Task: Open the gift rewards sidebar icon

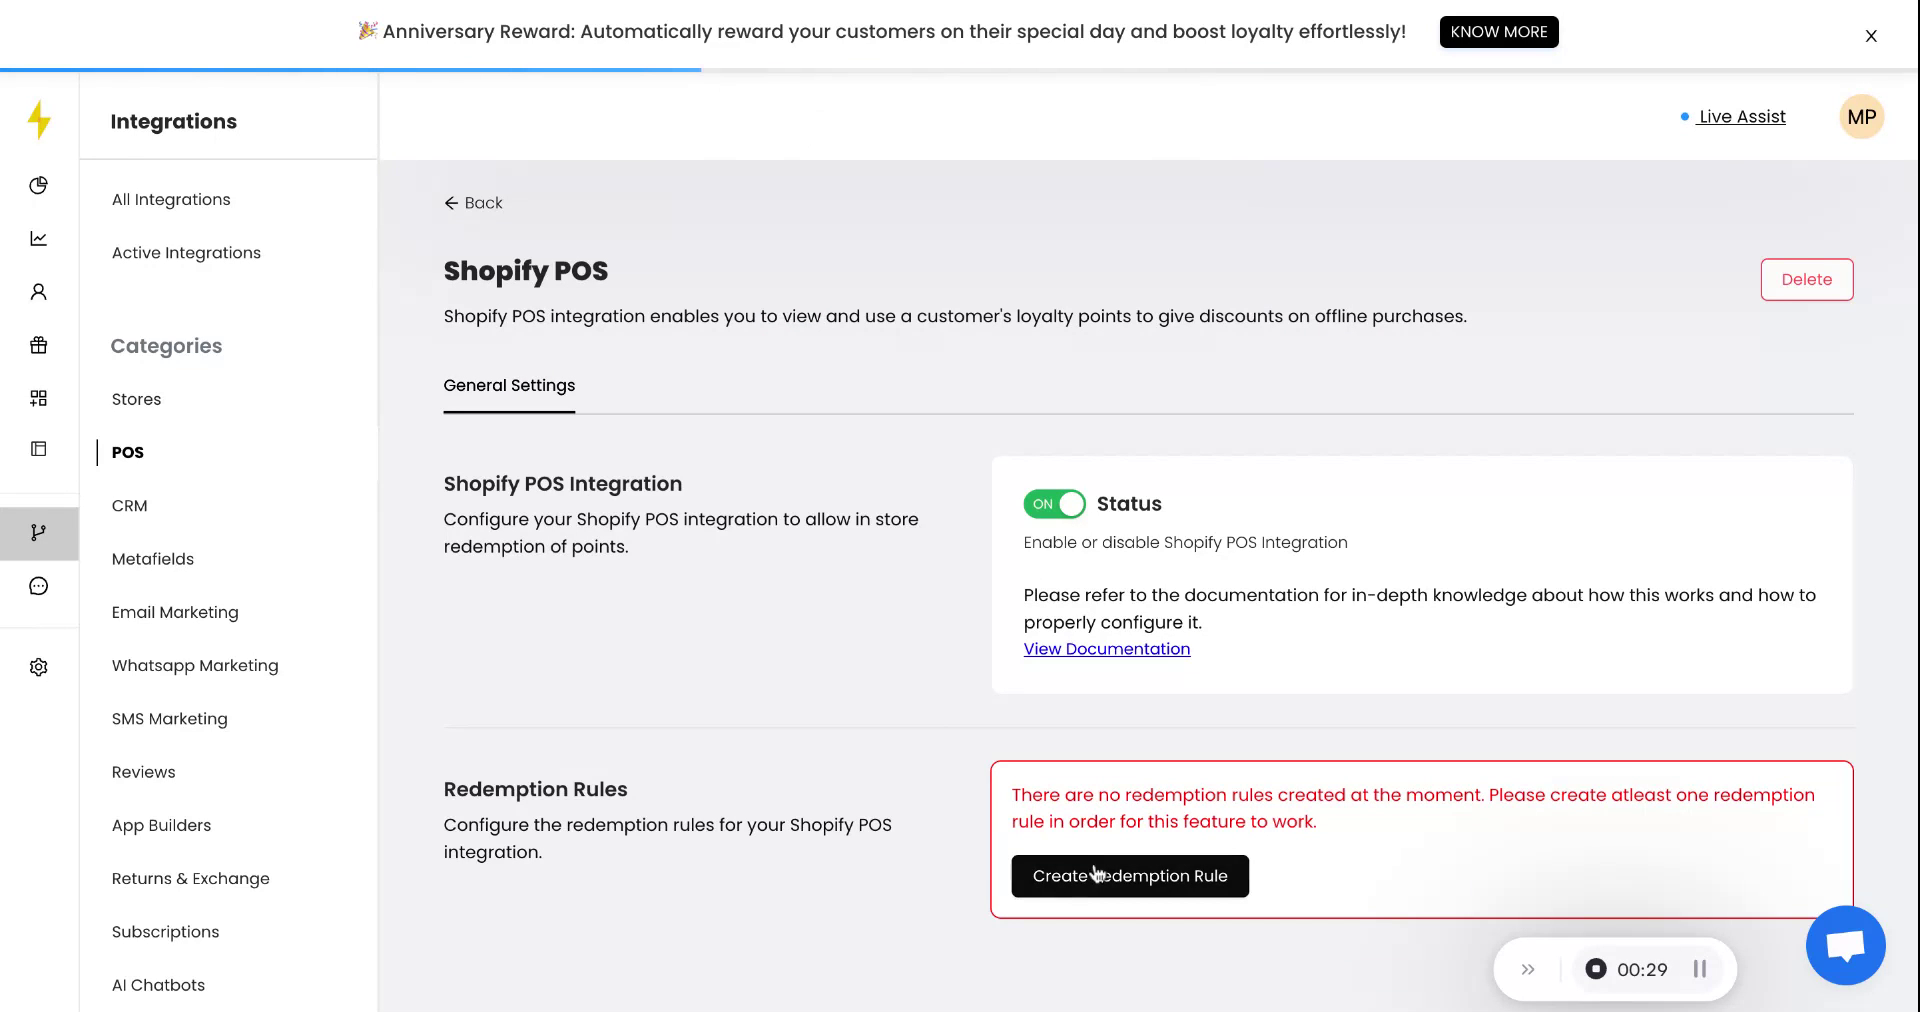Action: click(39, 345)
